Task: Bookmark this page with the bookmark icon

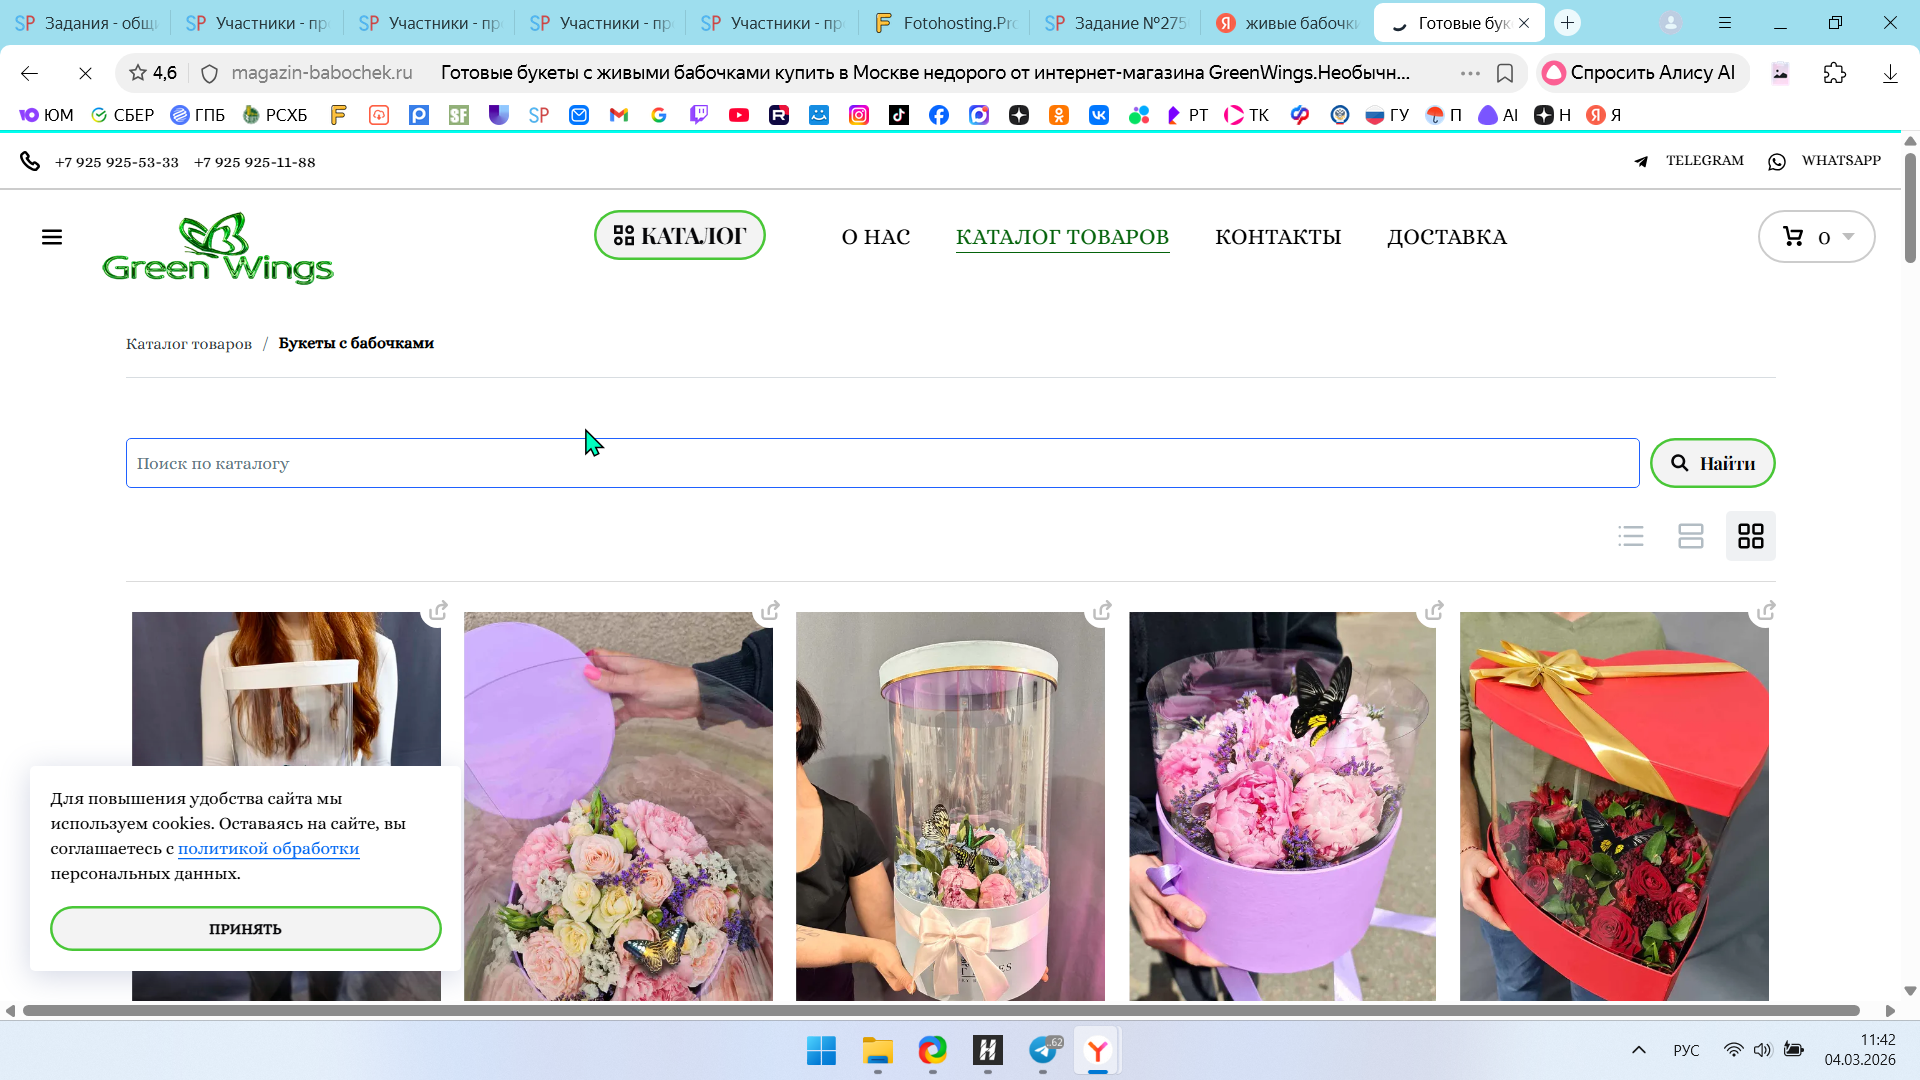Action: point(1505,73)
